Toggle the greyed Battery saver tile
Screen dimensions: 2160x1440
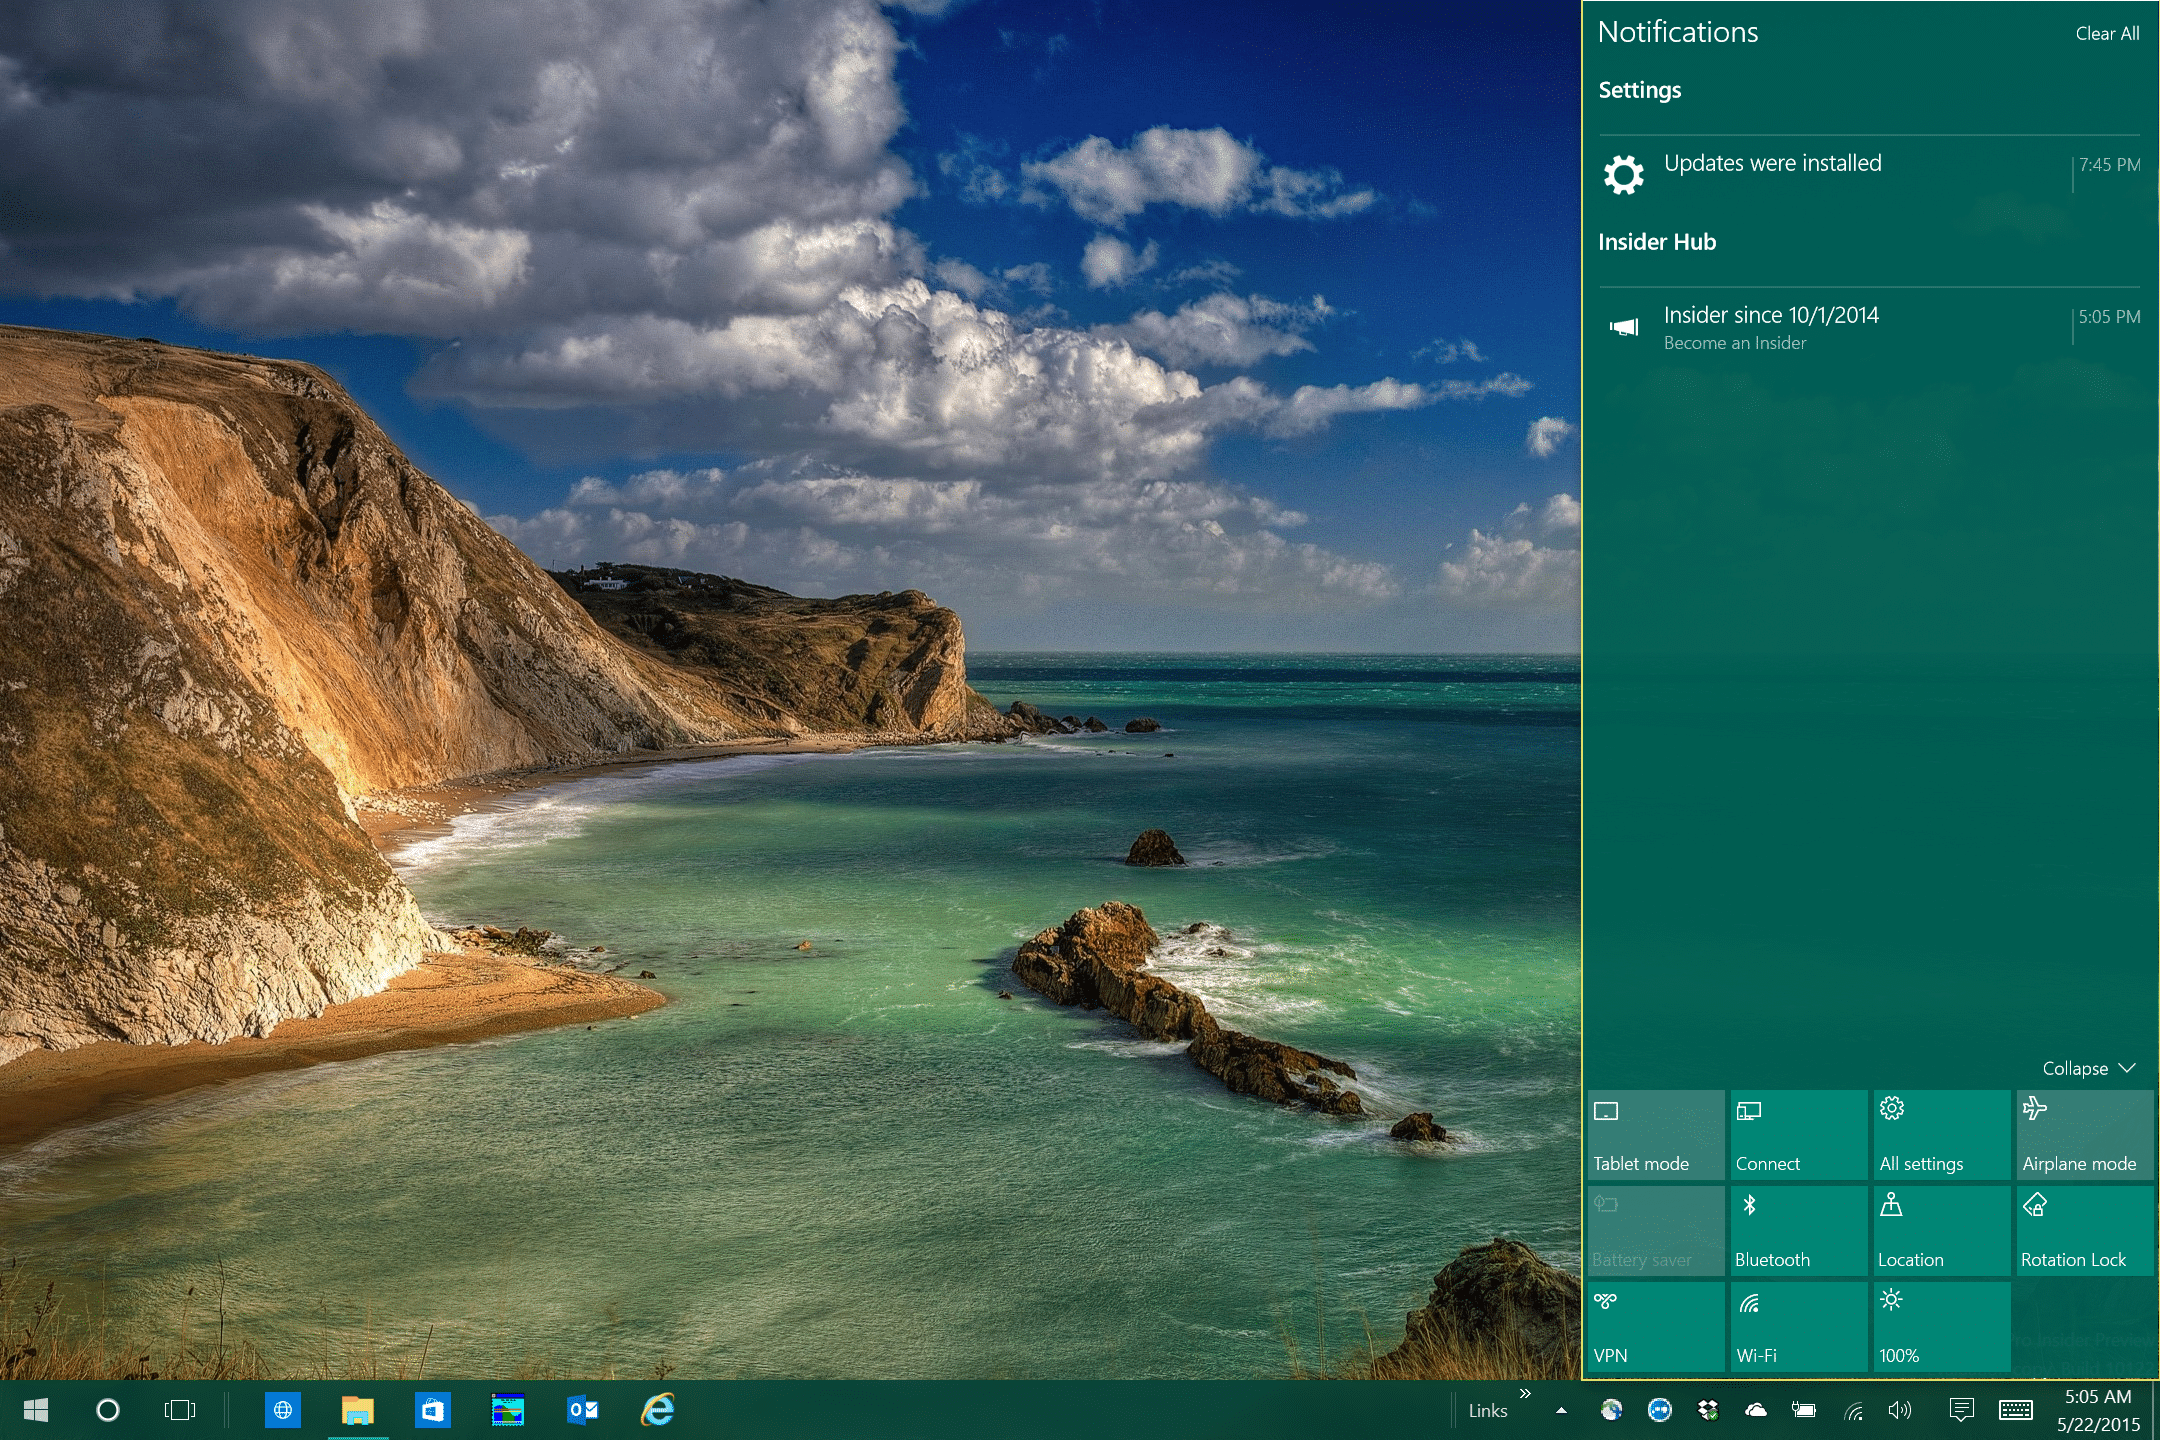click(1656, 1231)
